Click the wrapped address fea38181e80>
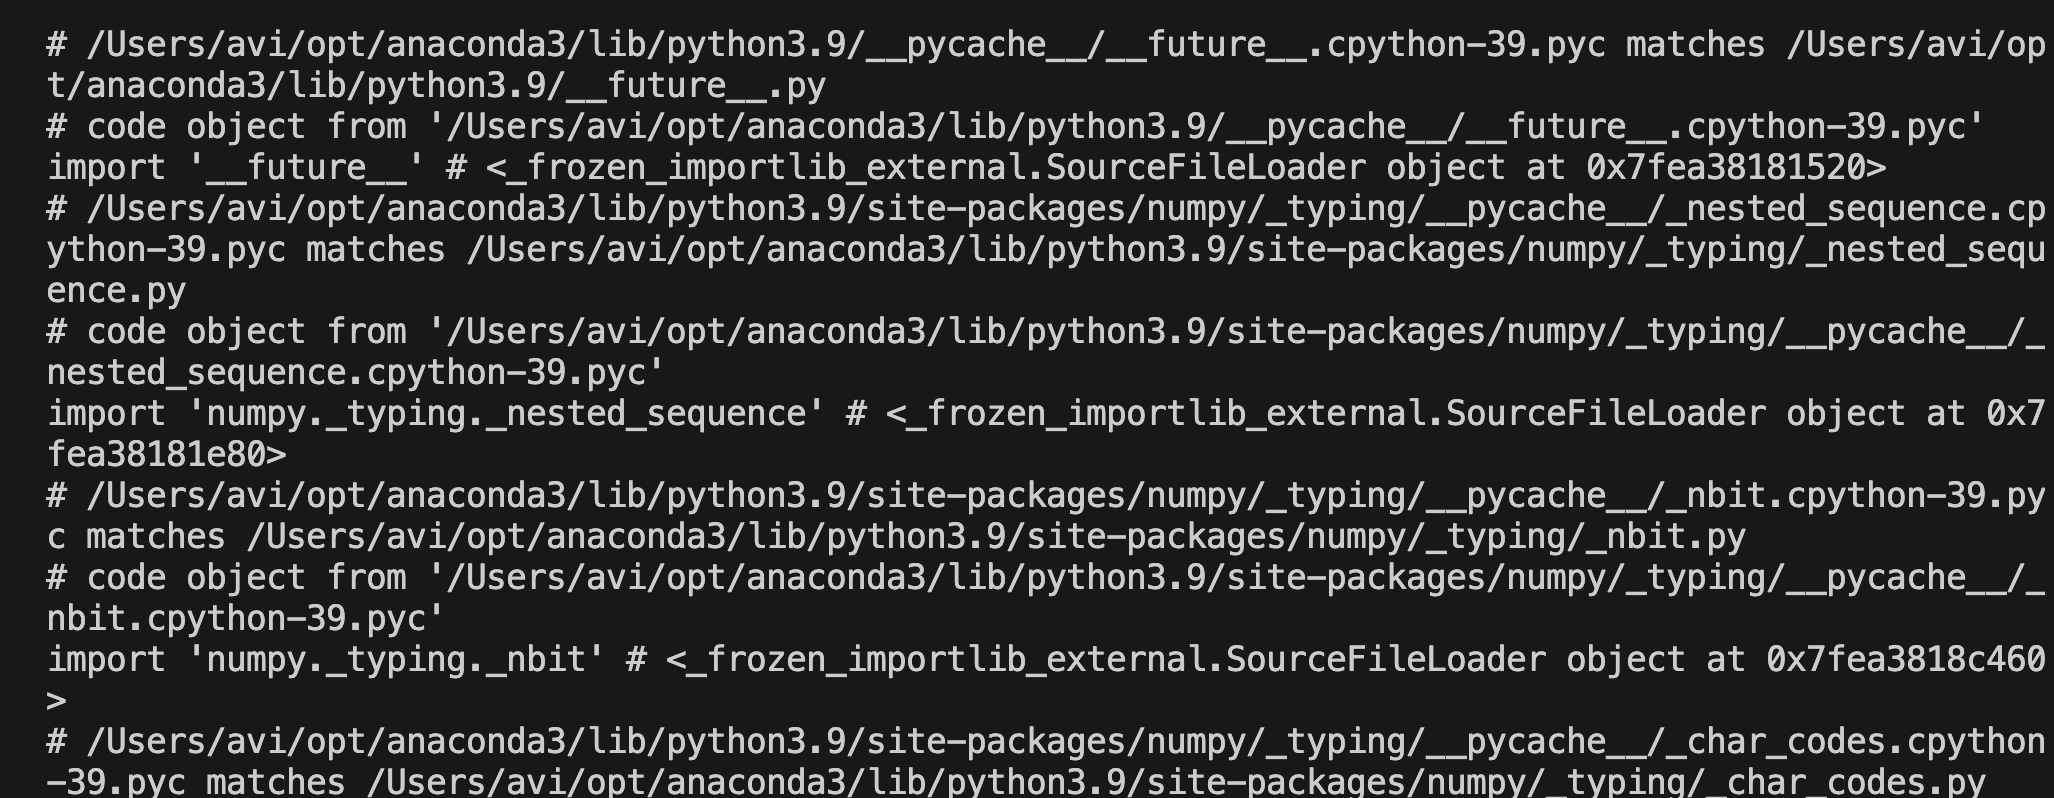Viewport: 2054px width, 798px height. pyautogui.click(x=166, y=455)
